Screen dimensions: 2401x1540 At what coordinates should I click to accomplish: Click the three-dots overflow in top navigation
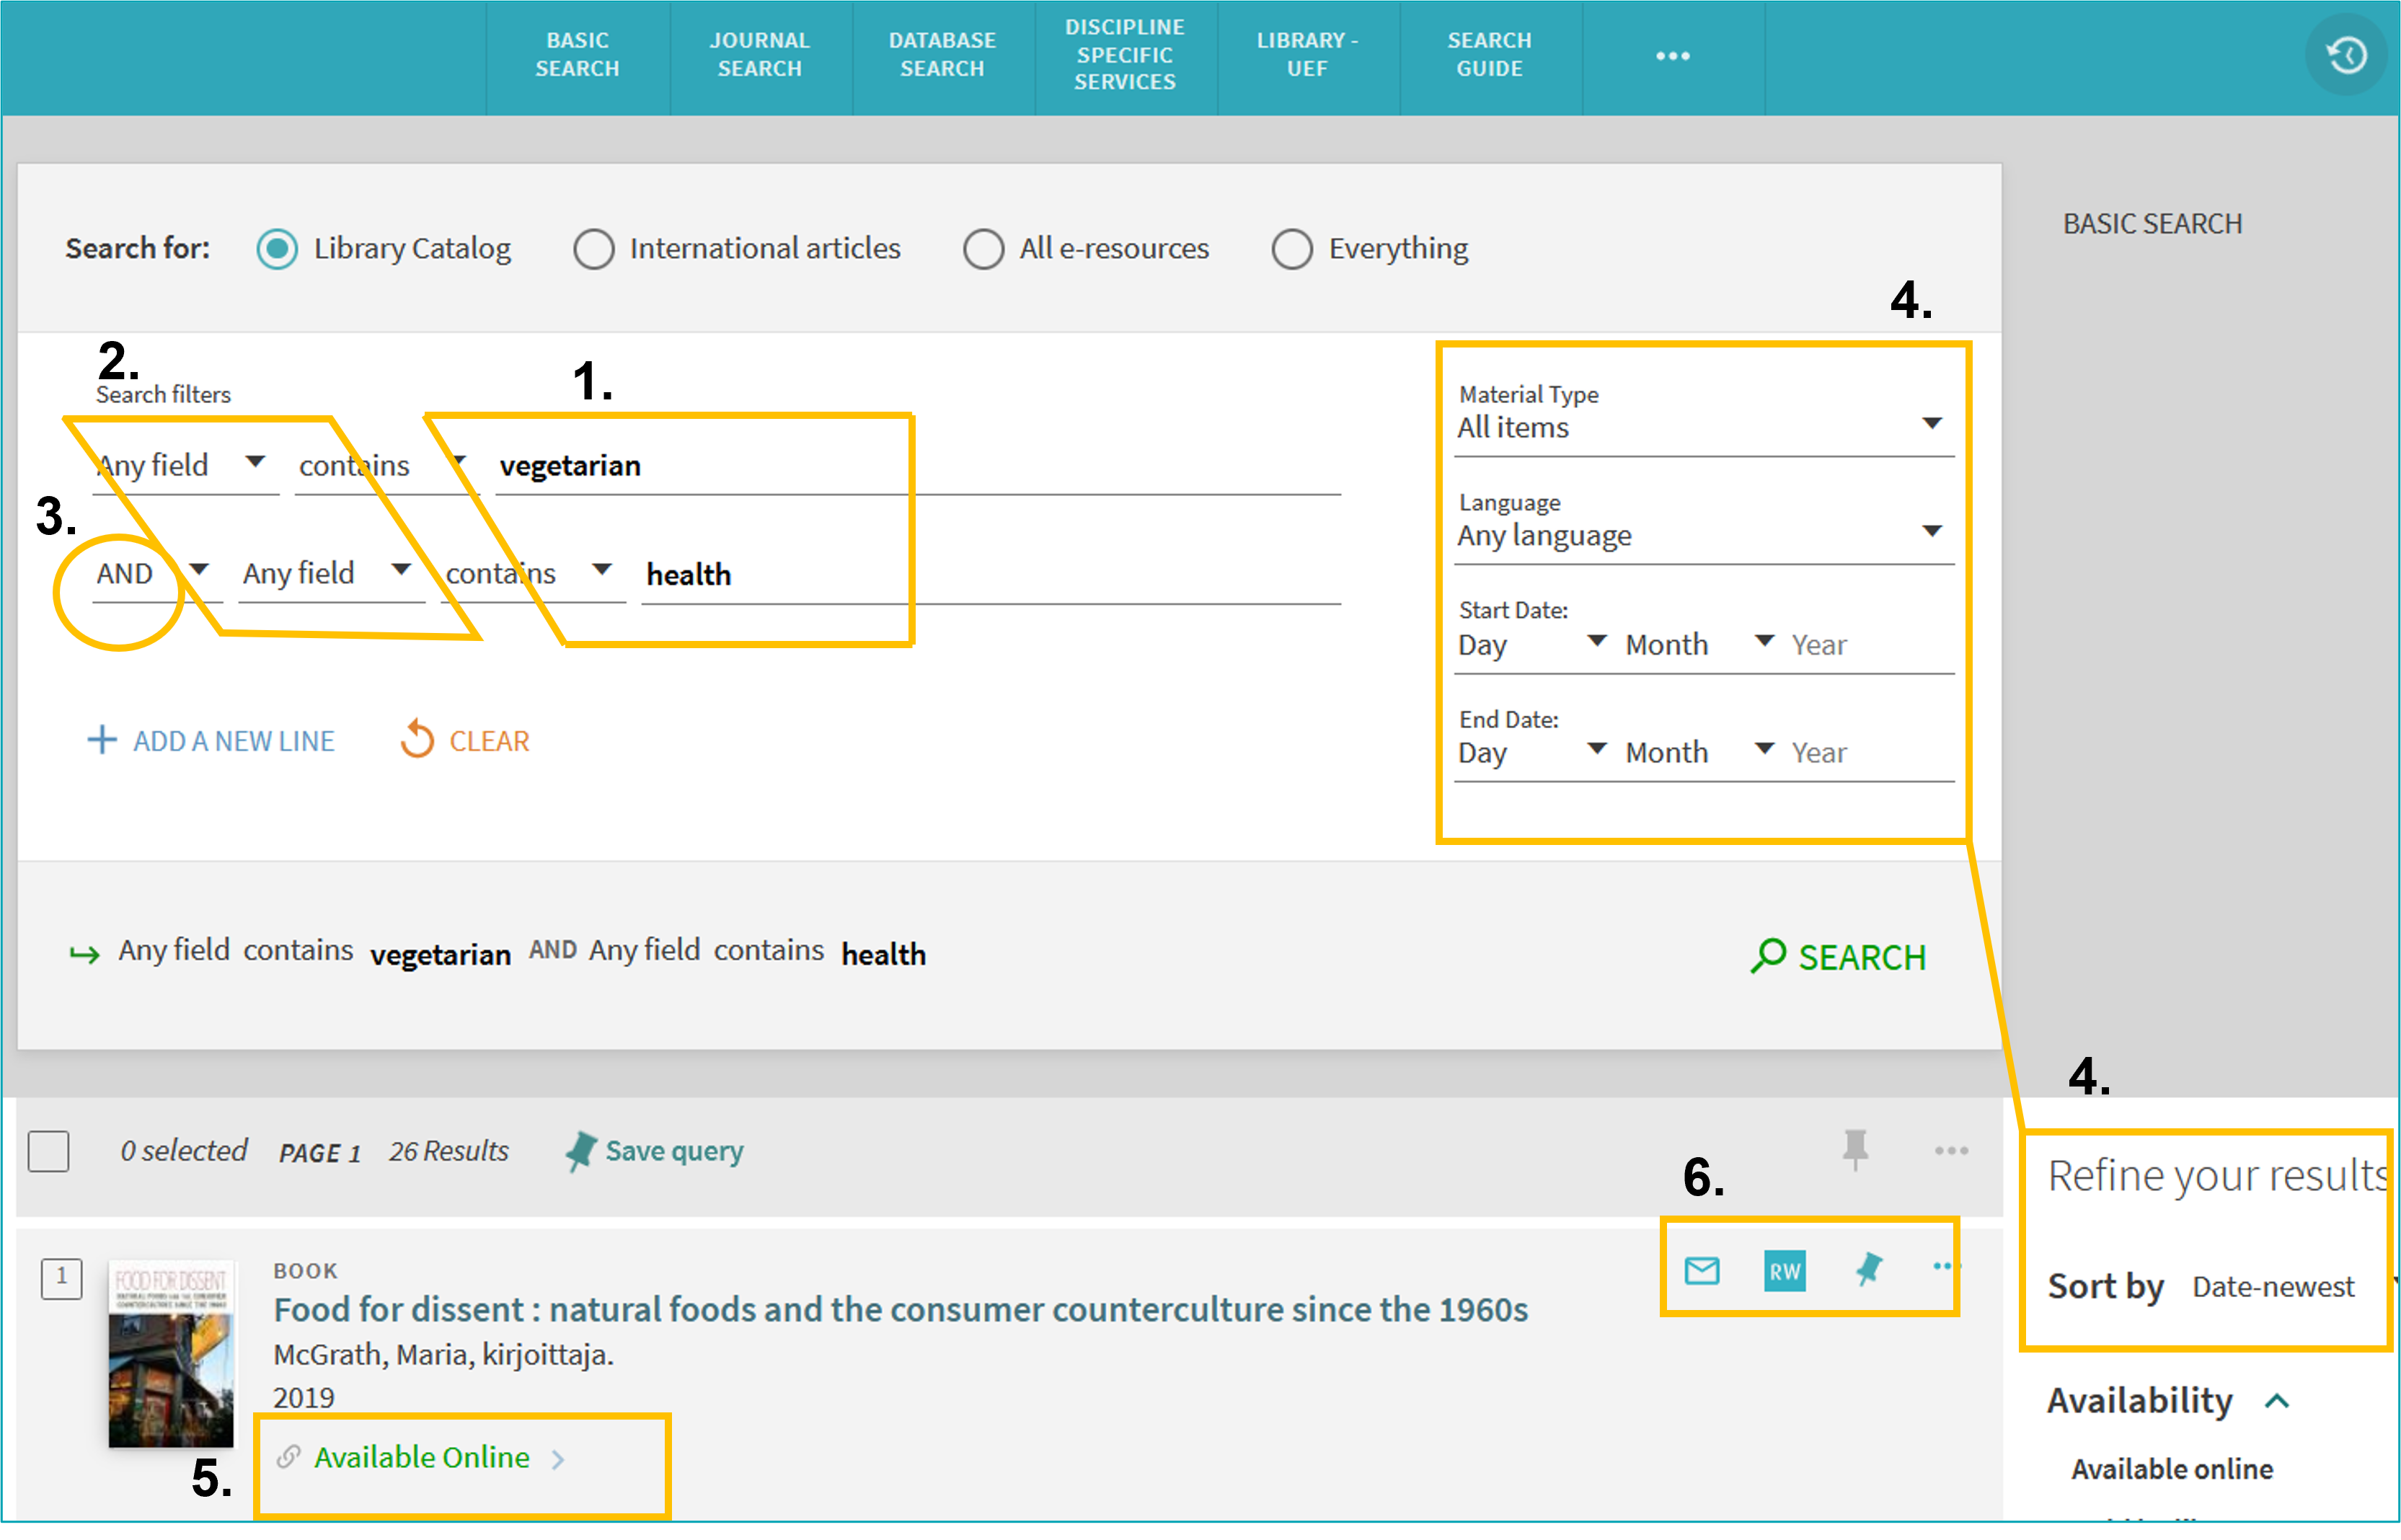1672,56
